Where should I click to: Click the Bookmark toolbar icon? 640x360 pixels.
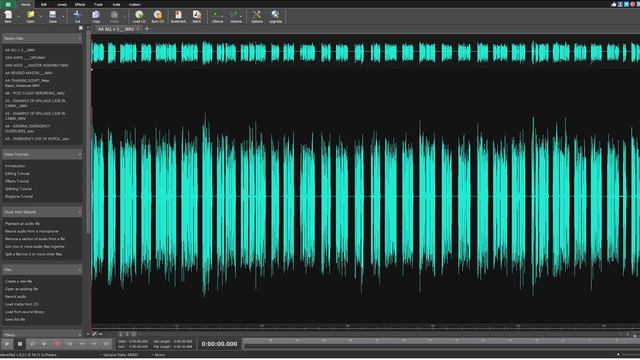pyautogui.click(x=178, y=16)
